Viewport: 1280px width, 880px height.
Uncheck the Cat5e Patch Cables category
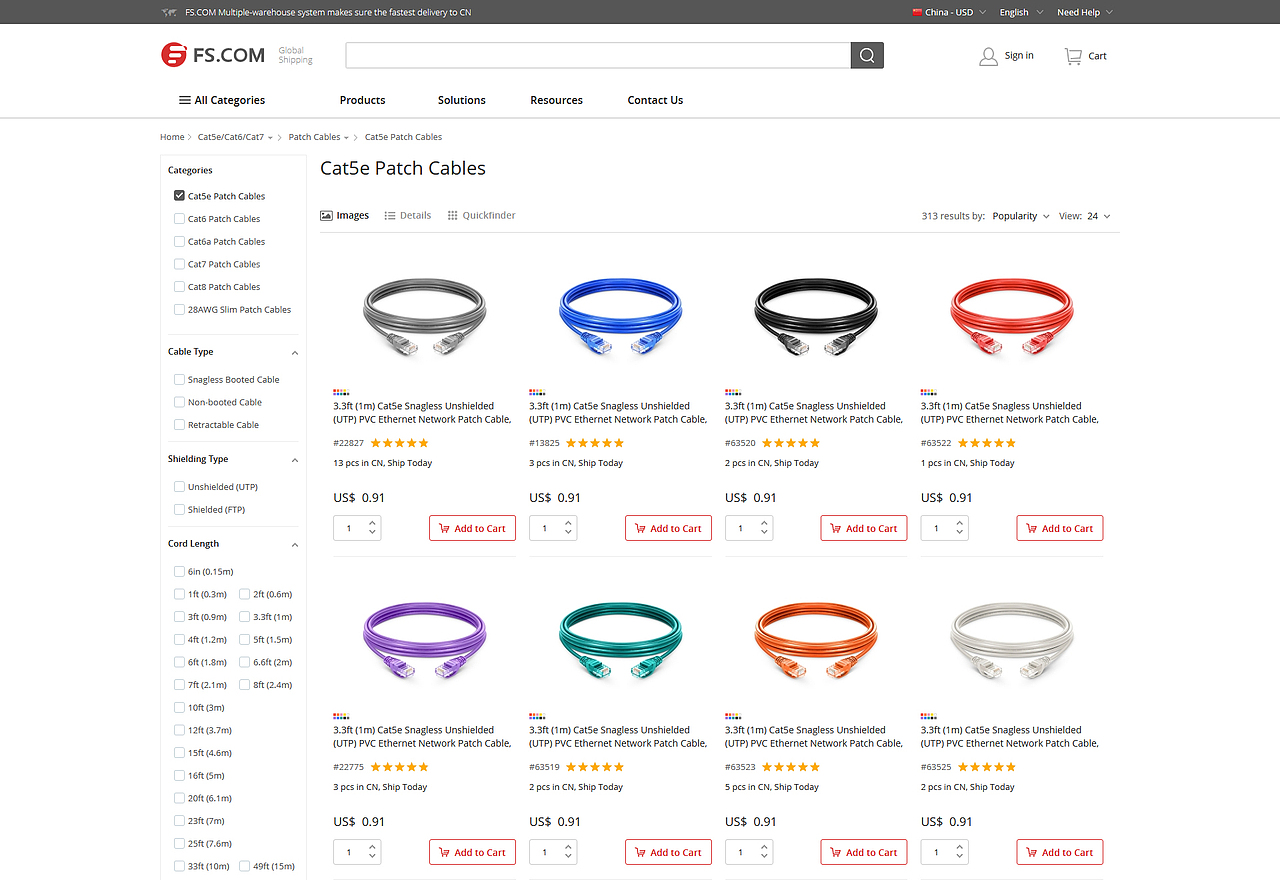(179, 196)
